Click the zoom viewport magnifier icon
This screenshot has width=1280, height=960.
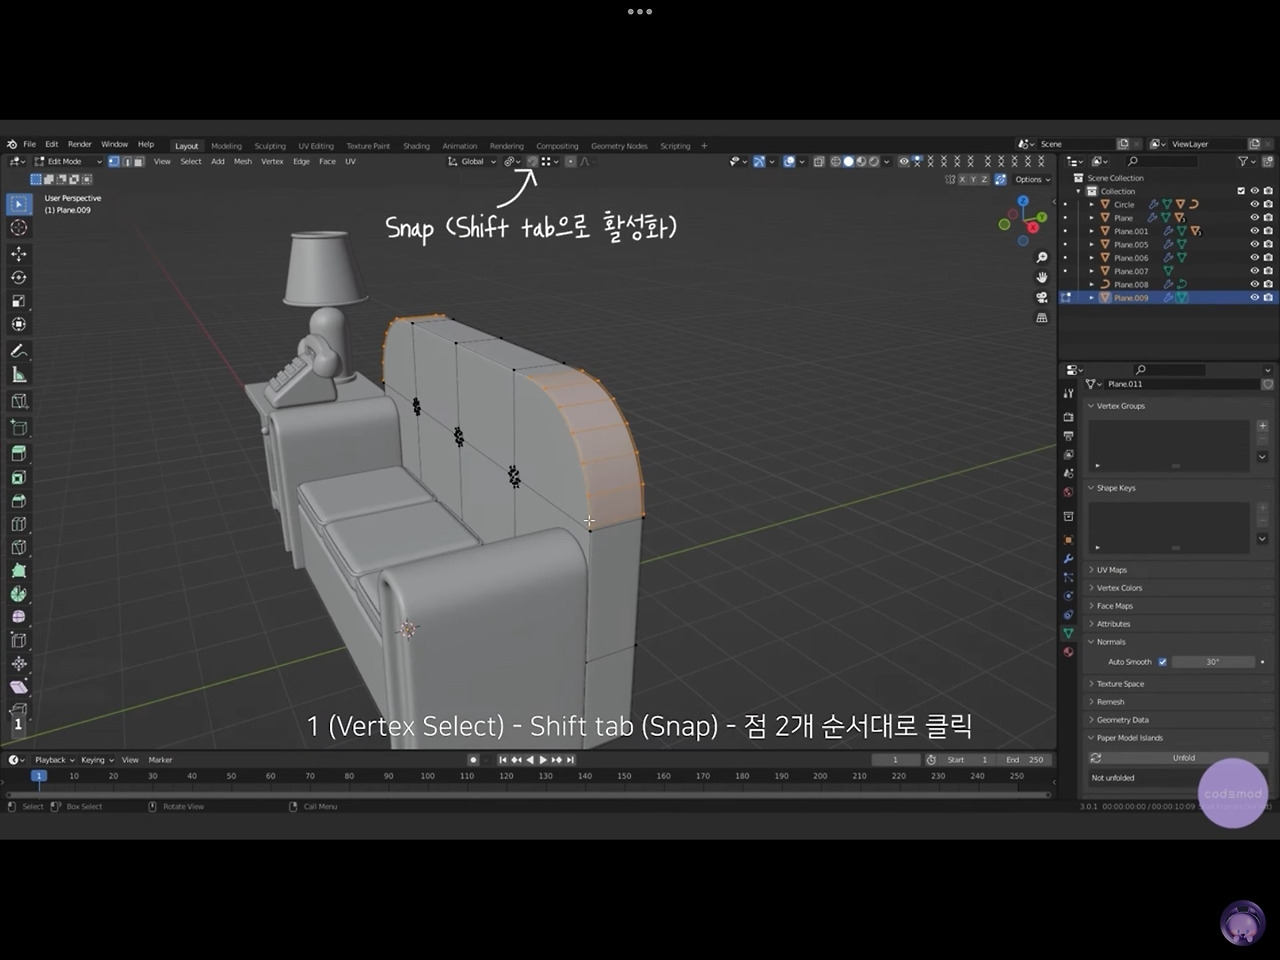tap(1042, 258)
